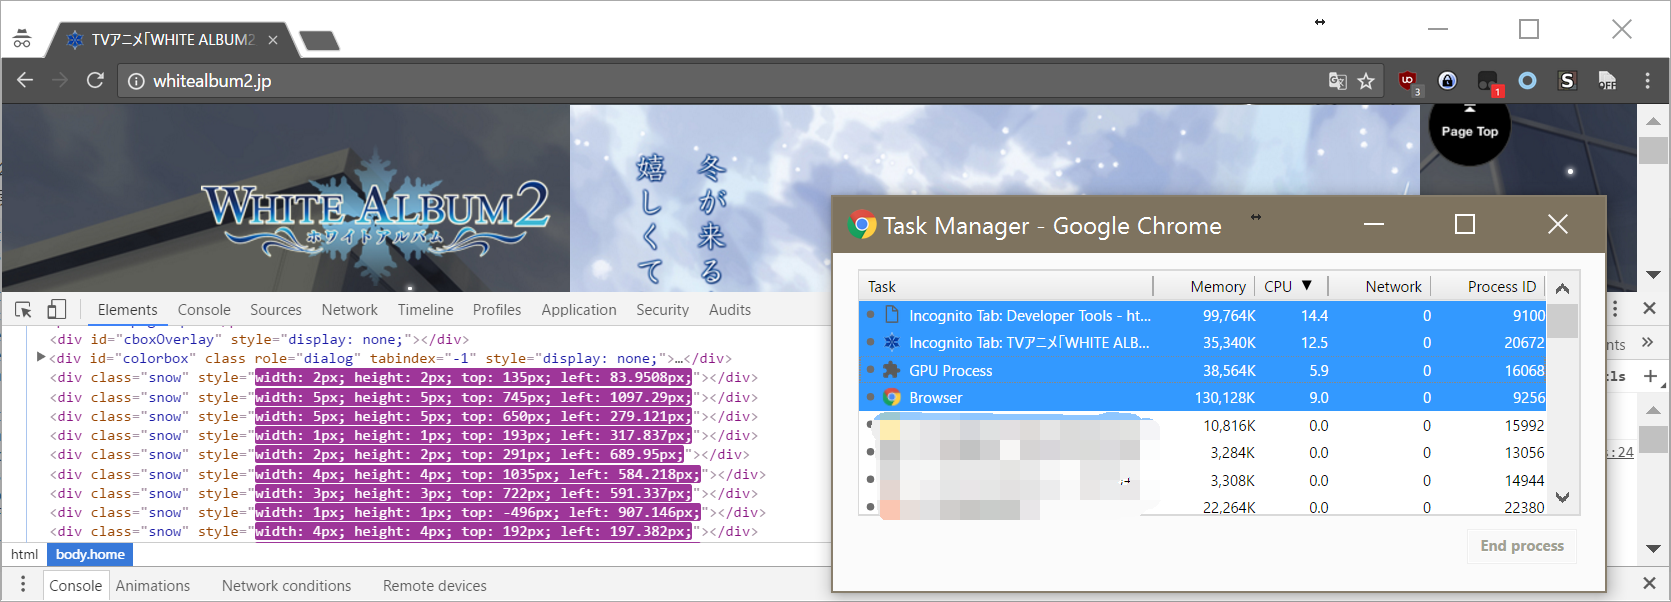The width and height of the screenshot is (1671, 602).
Task: Select the Remote devices drawer tab
Action: point(434,586)
